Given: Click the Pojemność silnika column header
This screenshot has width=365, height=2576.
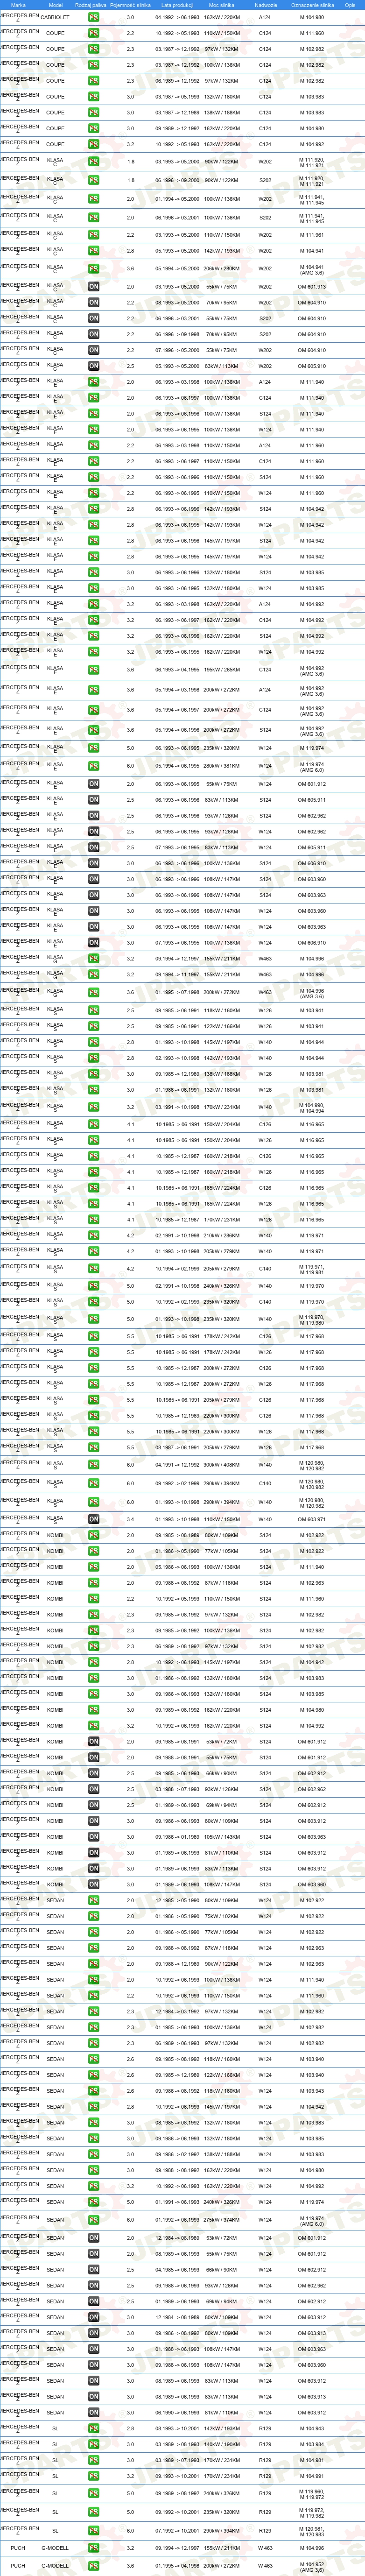Looking at the screenshot, I should (130, 5).
